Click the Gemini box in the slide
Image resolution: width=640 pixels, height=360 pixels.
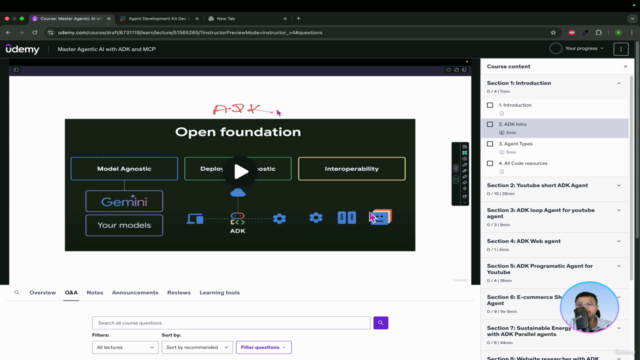point(124,201)
